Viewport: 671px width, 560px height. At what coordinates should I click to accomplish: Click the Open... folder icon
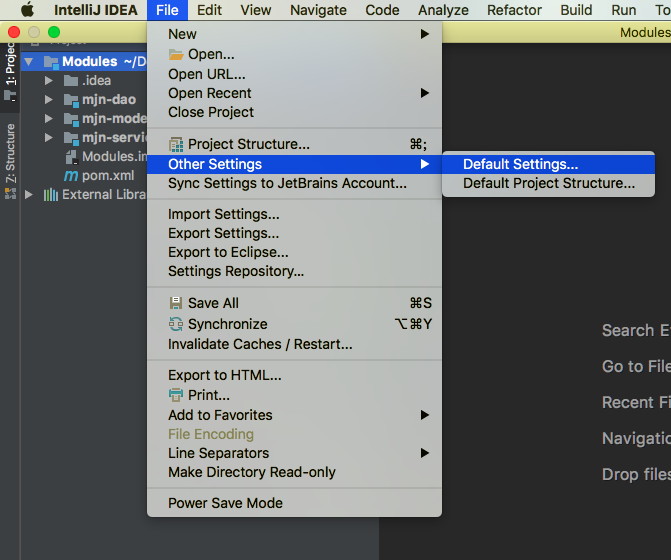[176, 54]
